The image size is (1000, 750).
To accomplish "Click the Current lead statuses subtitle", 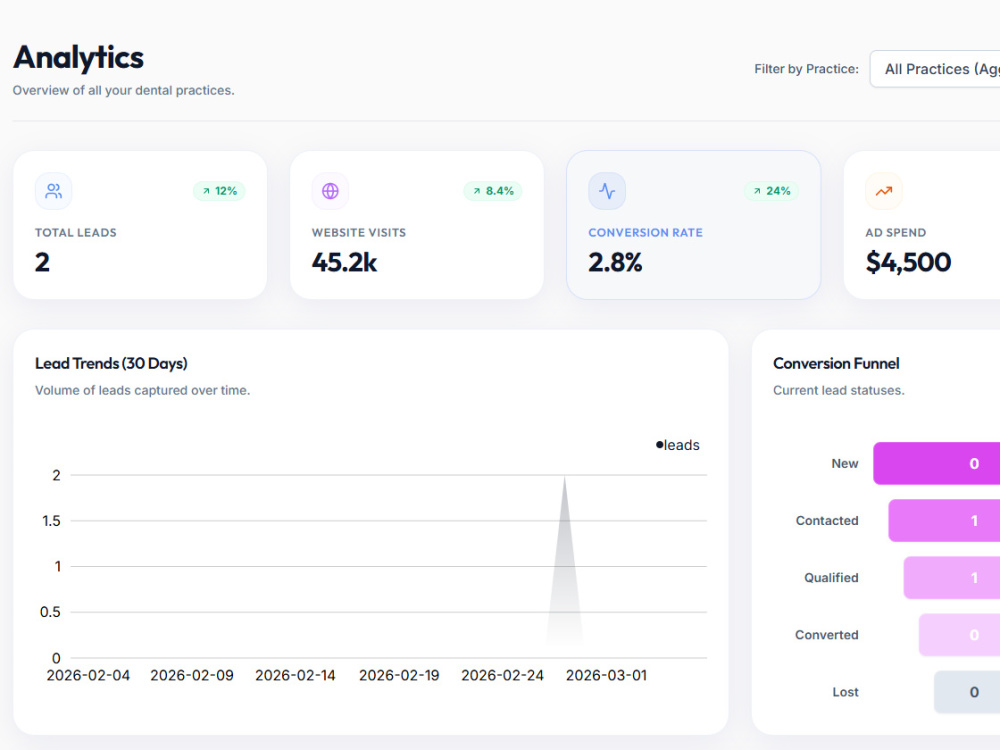I will [x=839, y=390].
